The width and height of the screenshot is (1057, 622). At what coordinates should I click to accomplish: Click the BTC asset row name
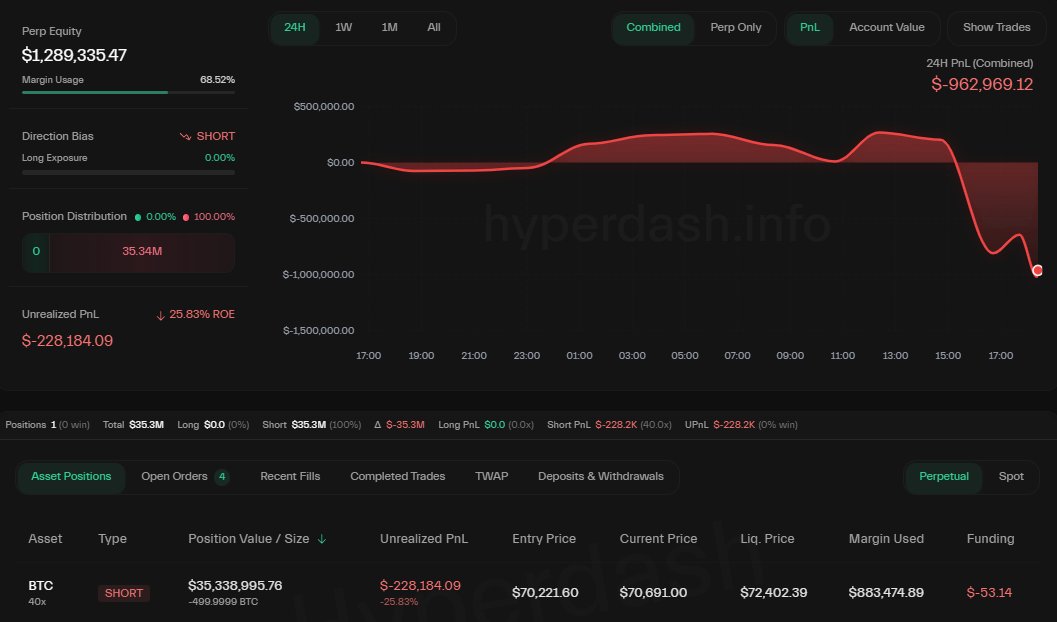[40, 586]
